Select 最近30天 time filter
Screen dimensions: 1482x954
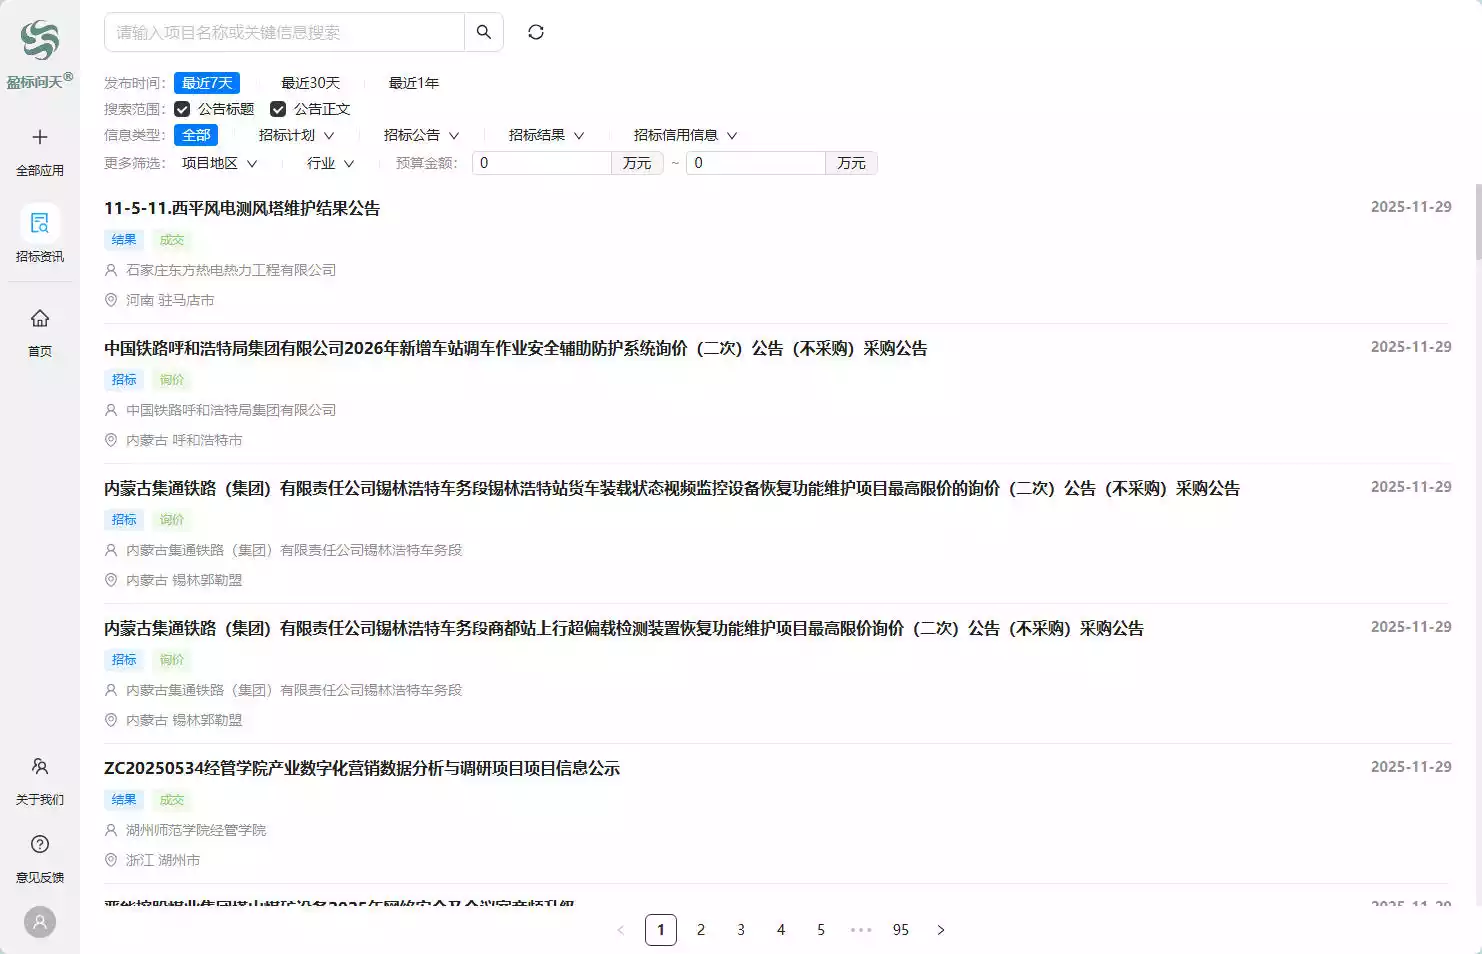pos(310,83)
